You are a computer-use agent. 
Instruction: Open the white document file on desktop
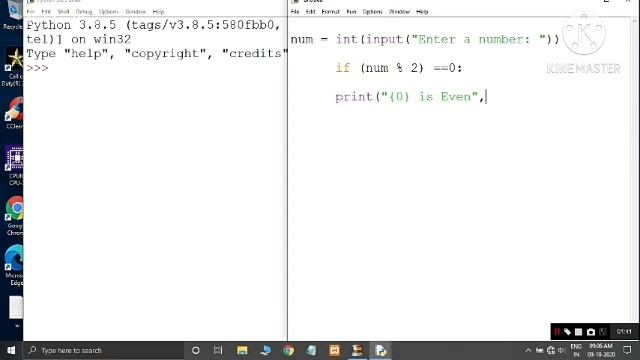pos(16,312)
